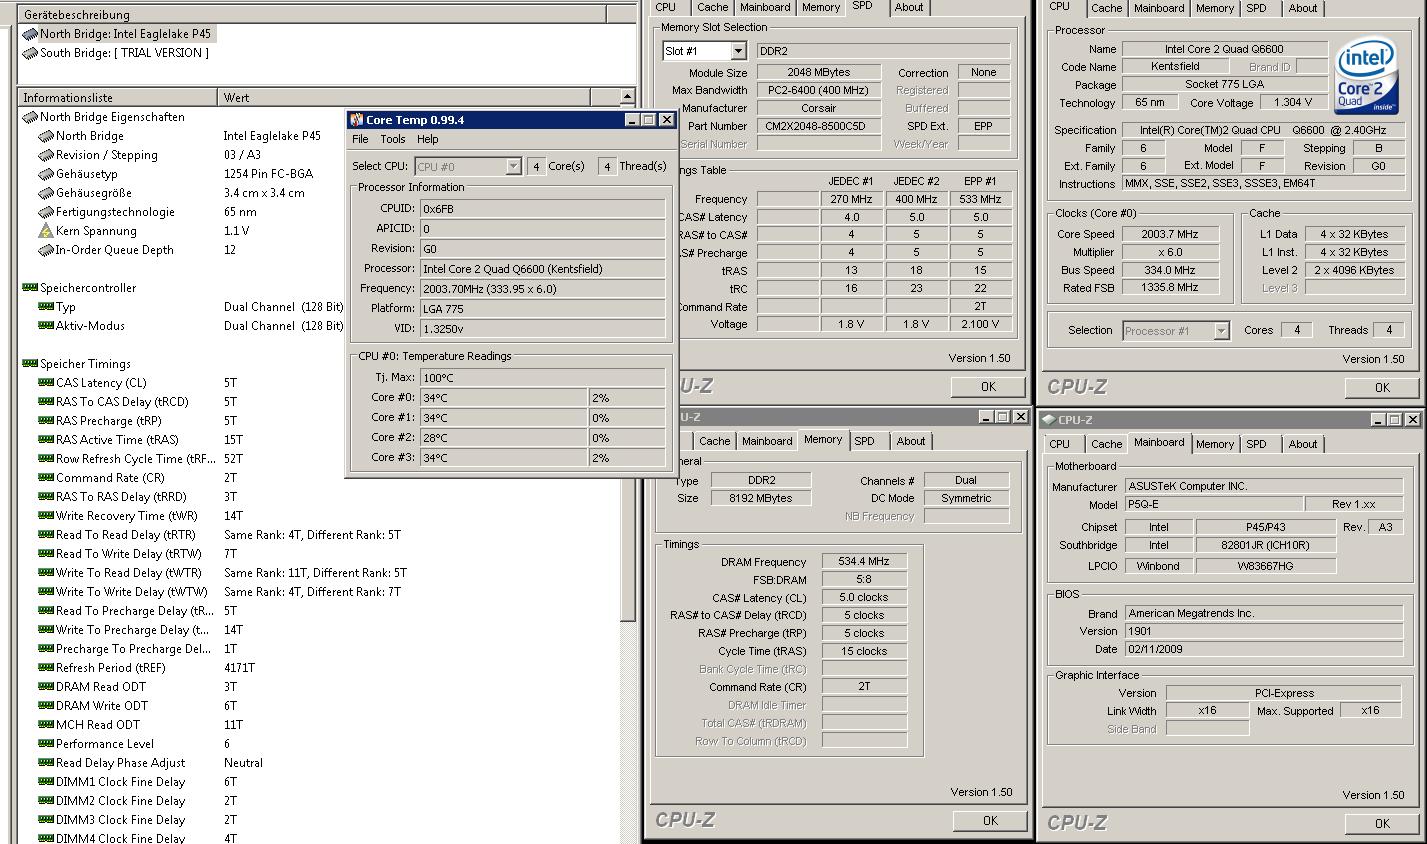The height and width of the screenshot is (844, 1427).
Task: Click the CPU-Z icon in the Mainboard window title bar
Action: pyautogui.click(x=1049, y=420)
